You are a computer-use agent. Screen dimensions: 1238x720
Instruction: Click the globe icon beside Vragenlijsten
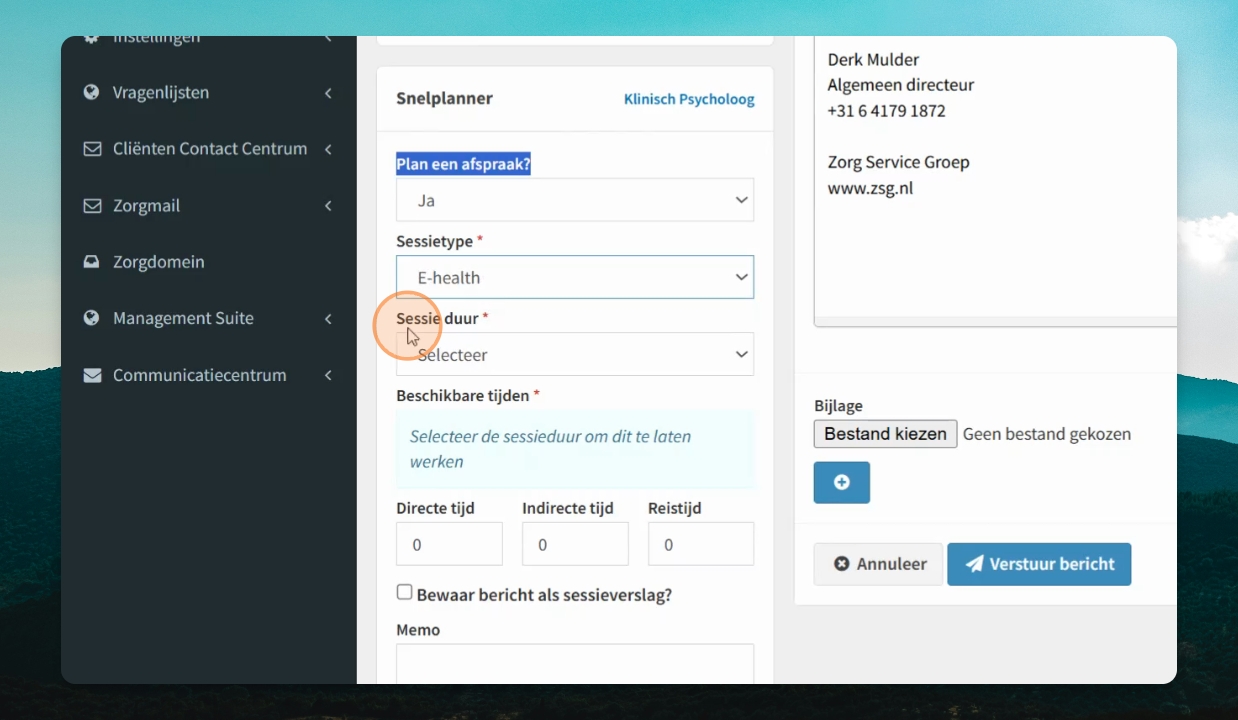(x=92, y=92)
